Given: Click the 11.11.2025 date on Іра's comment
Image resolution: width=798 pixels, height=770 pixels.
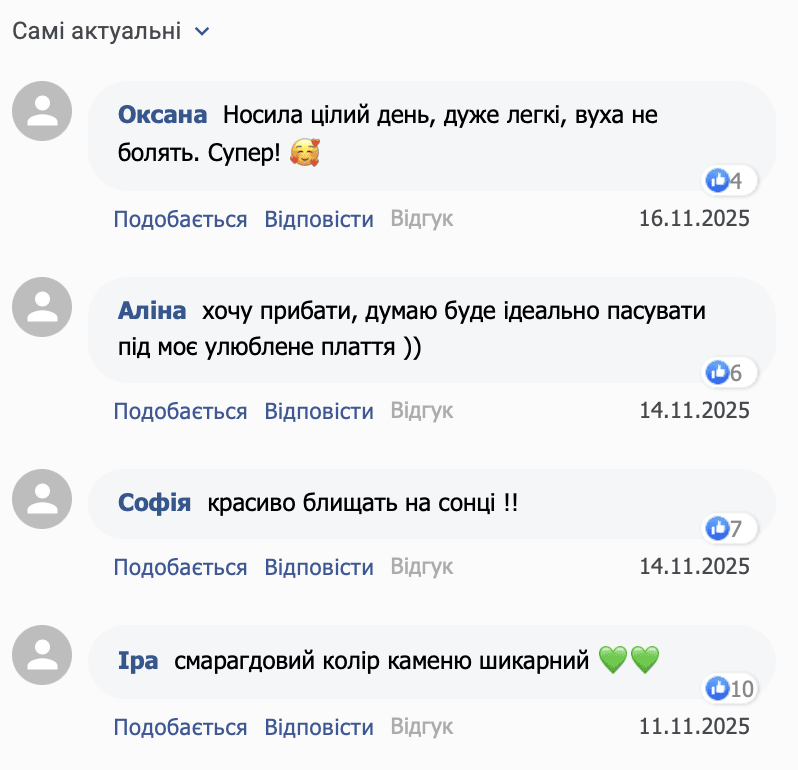Looking at the screenshot, I should pyautogui.click(x=694, y=727).
